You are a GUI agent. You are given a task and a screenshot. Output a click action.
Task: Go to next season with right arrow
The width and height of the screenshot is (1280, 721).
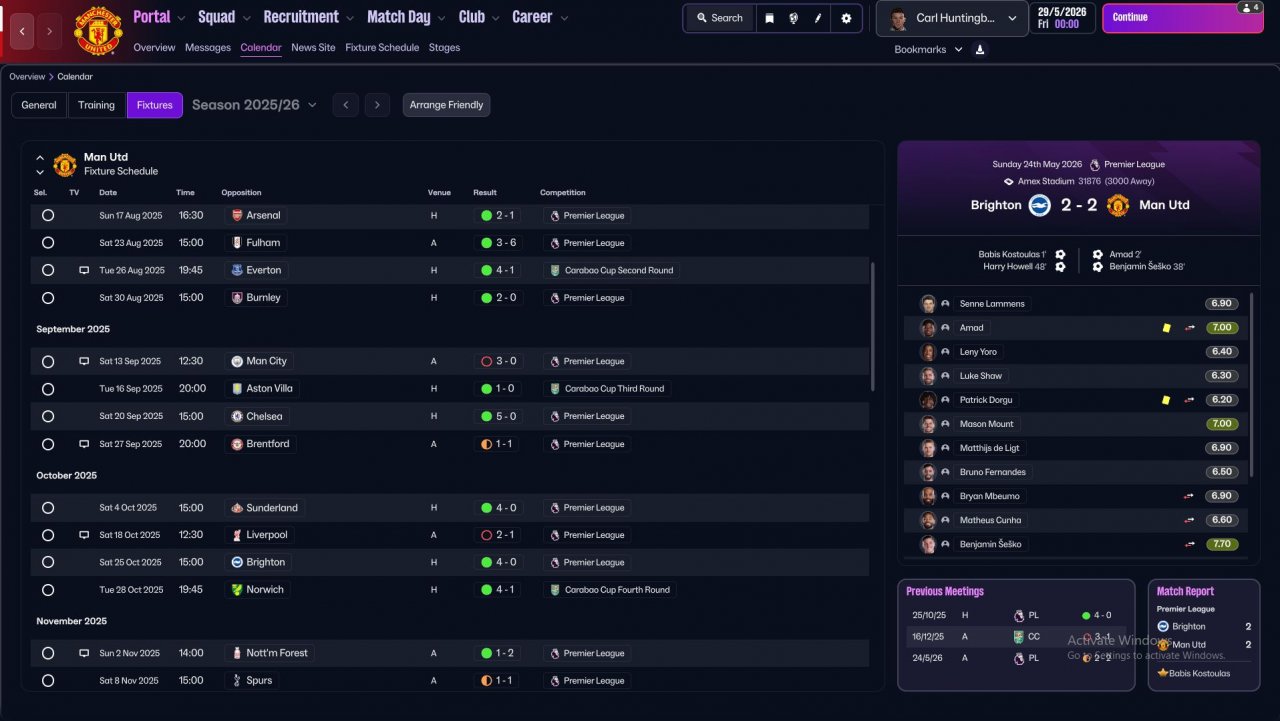376,105
